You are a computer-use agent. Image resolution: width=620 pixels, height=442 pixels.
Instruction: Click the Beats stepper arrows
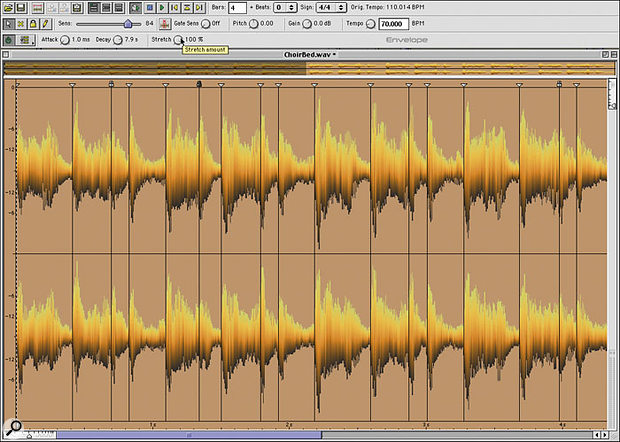coord(291,8)
